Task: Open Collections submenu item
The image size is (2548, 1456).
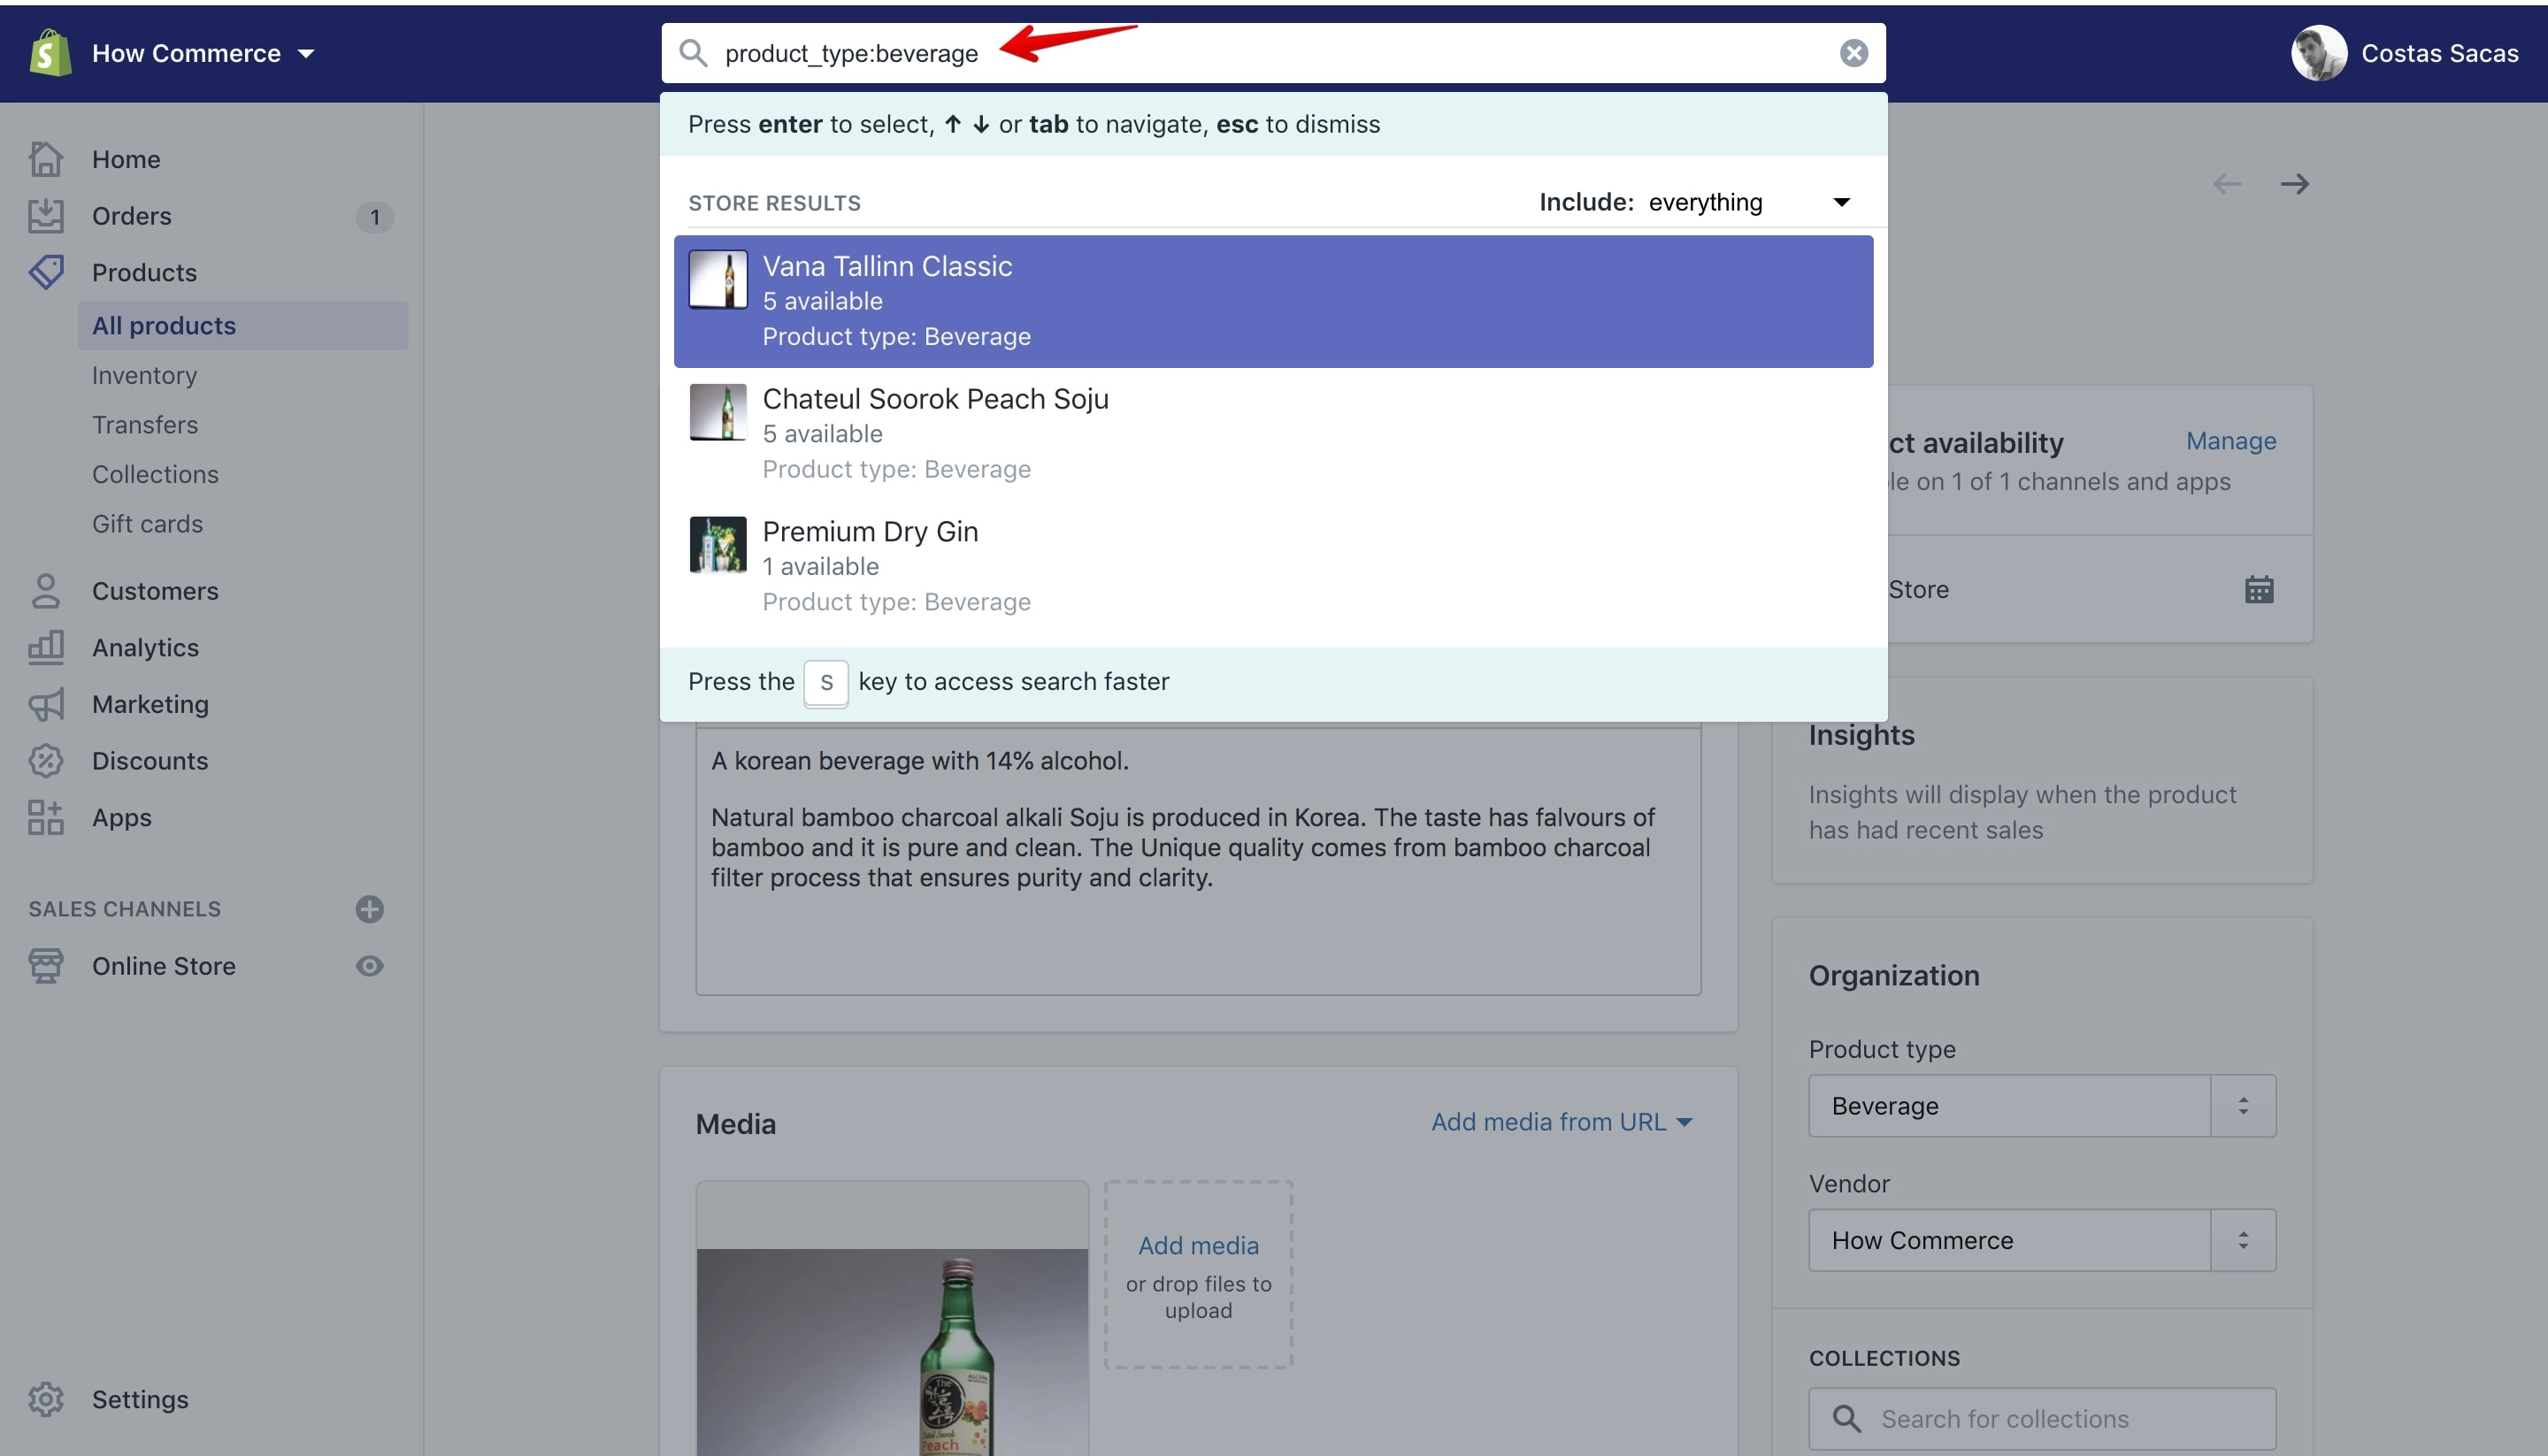Action: pos(155,474)
